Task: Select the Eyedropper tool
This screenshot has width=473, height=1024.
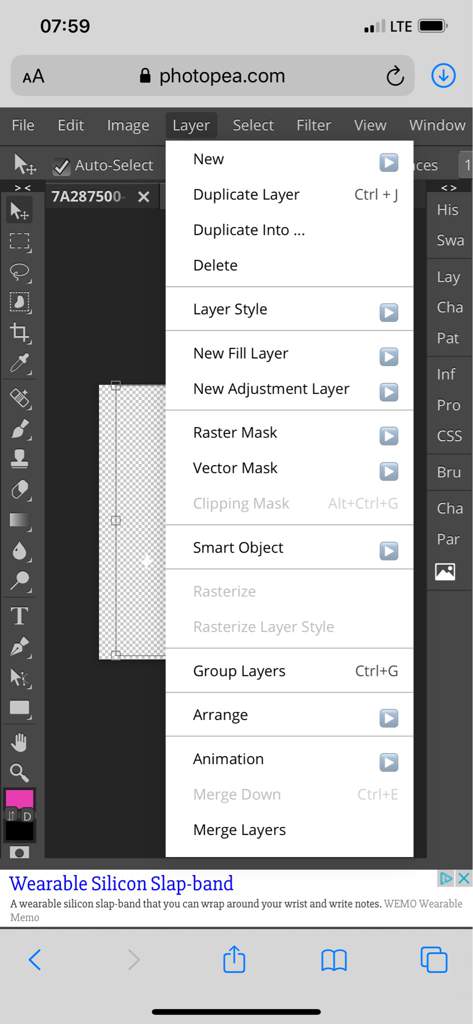Action: (x=20, y=364)
